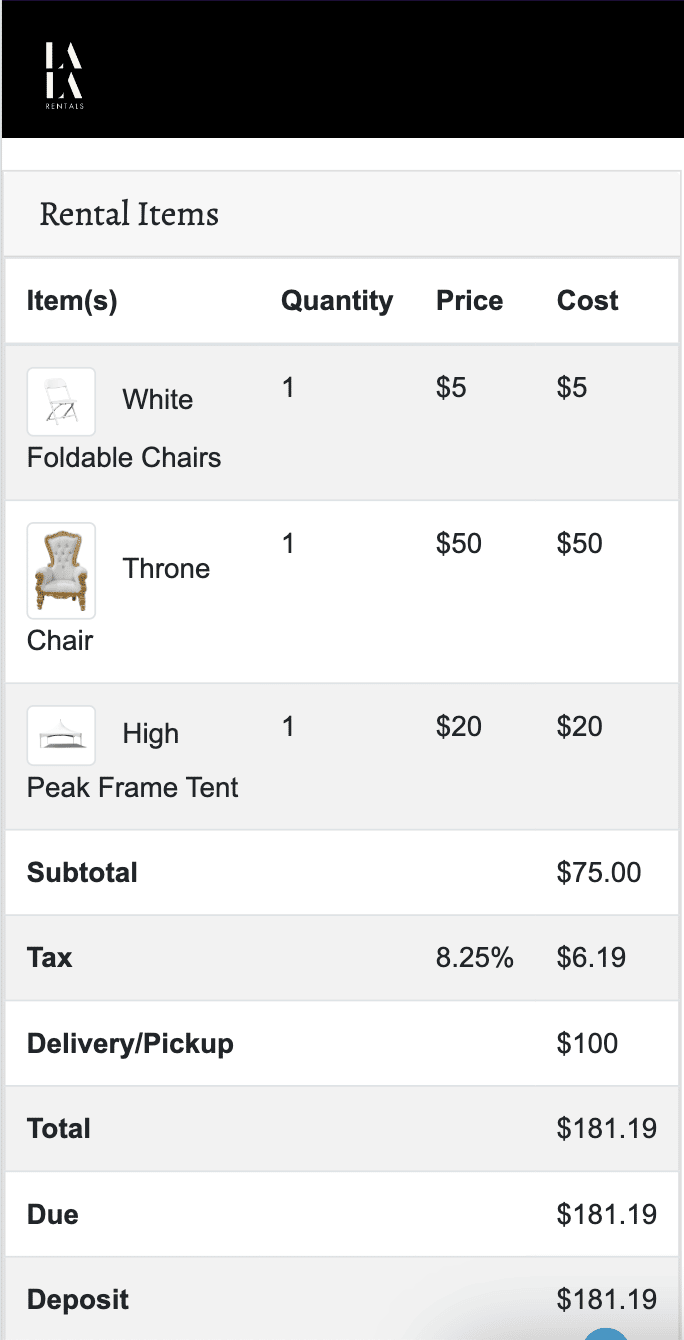Click the LA LA Rentals logo
Image resolution: width=684 pixels, height=1340 pixels.
tap(65, 76)
